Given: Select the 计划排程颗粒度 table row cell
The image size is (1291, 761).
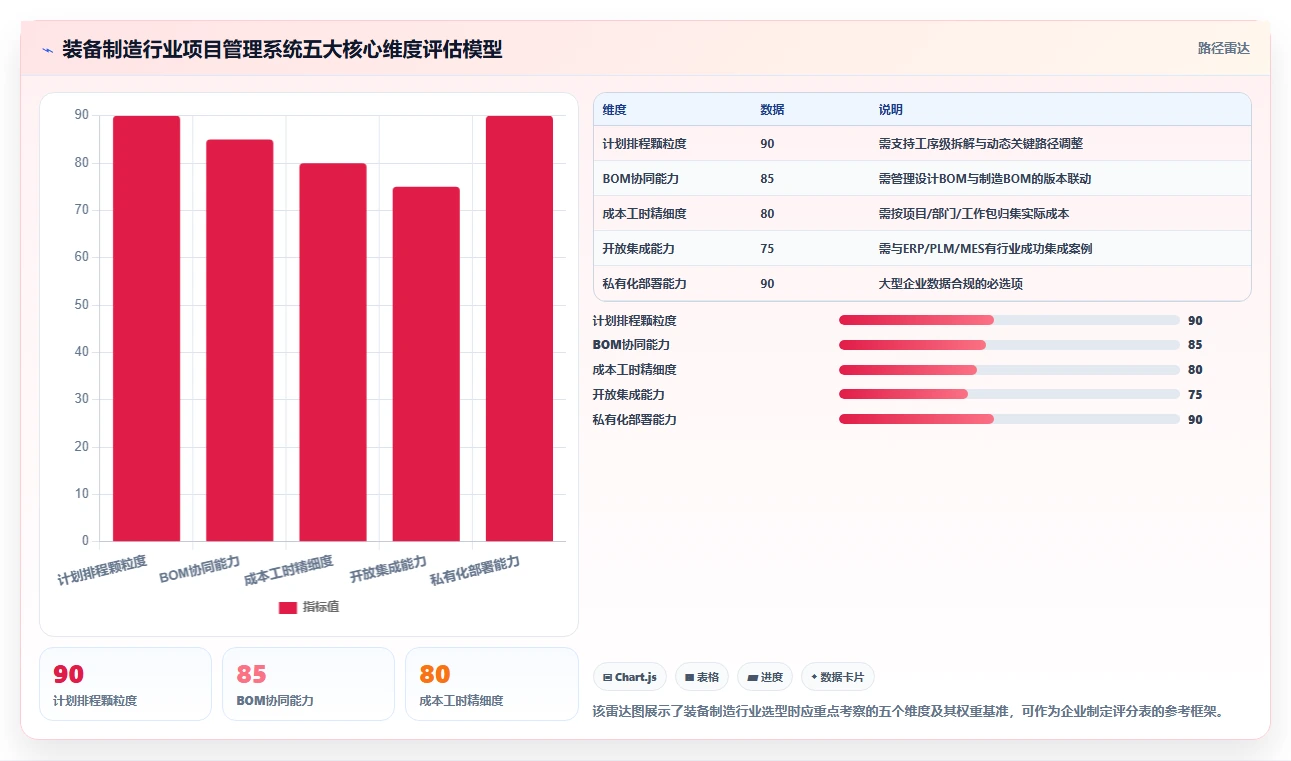Looking at the screenshot, I should click(644, 144).
